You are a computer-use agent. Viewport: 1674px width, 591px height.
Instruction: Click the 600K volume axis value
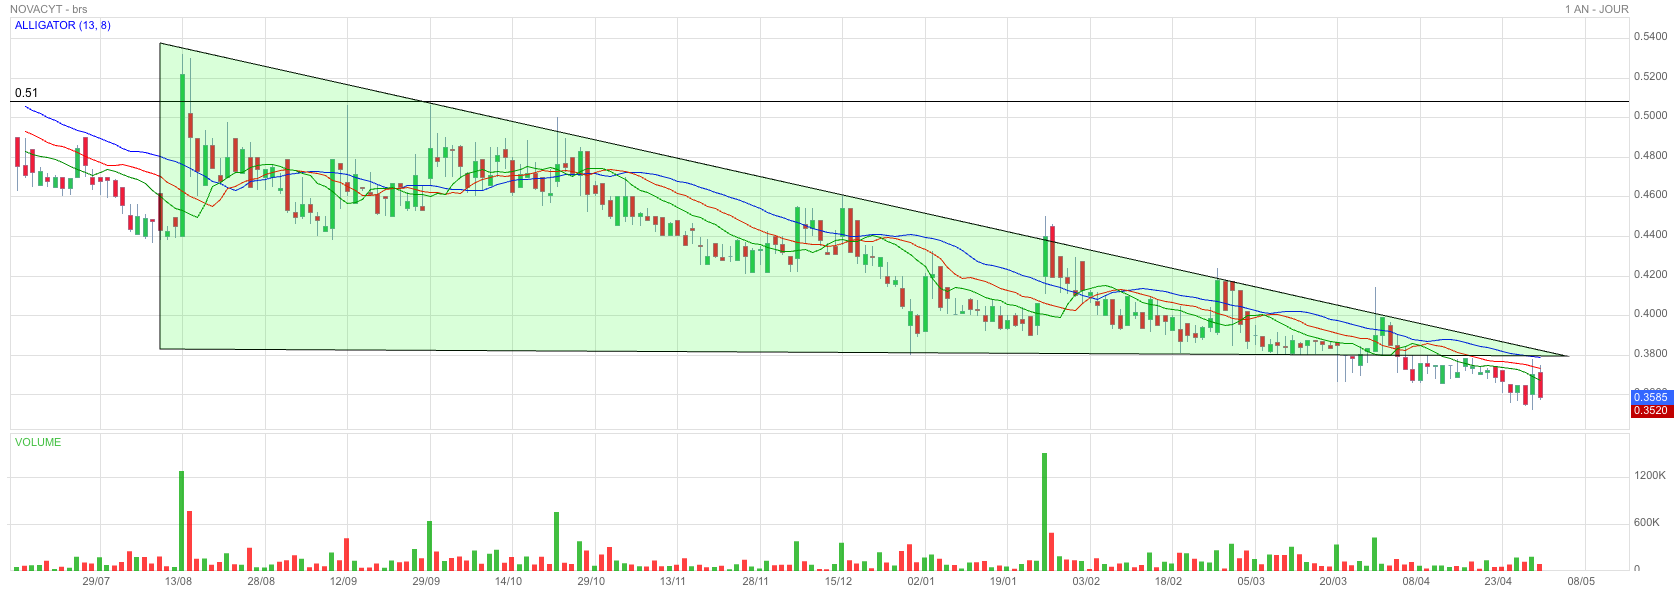point(1646,522)
